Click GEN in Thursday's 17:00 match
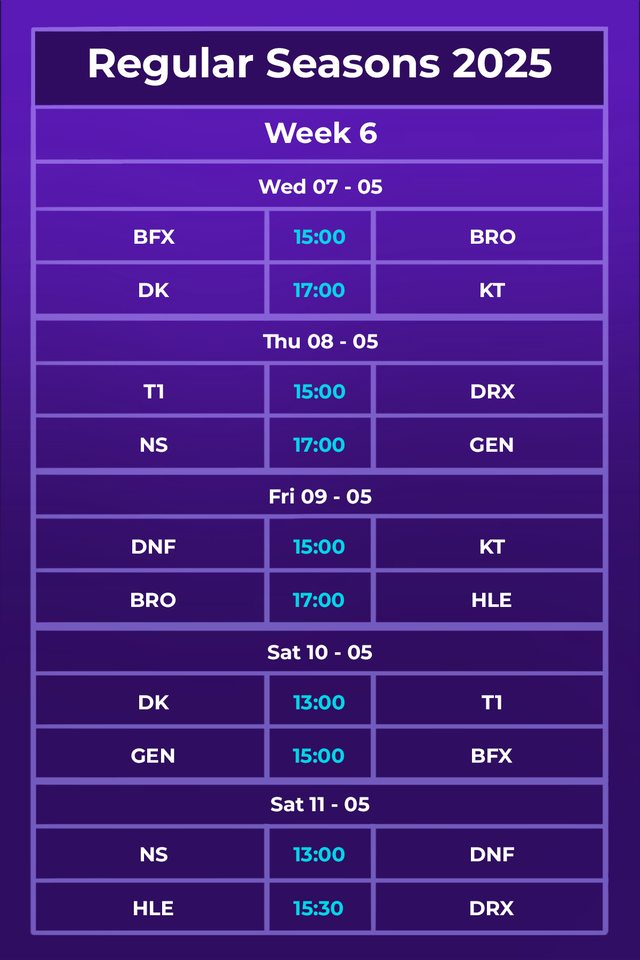Image resolution: width=640 pixels, height=960 pixels. click(x=492, y=445)
